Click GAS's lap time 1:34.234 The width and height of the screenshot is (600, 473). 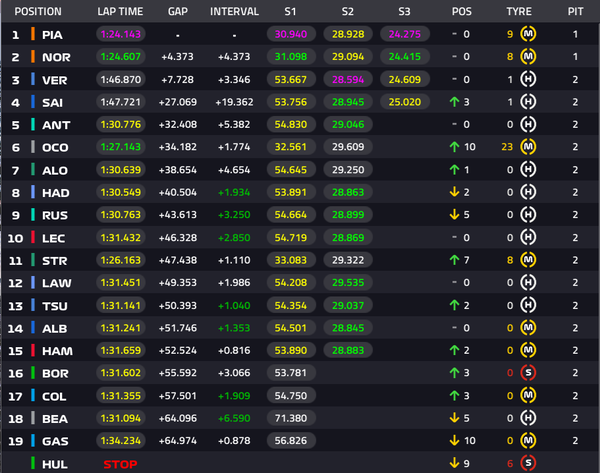121,440
